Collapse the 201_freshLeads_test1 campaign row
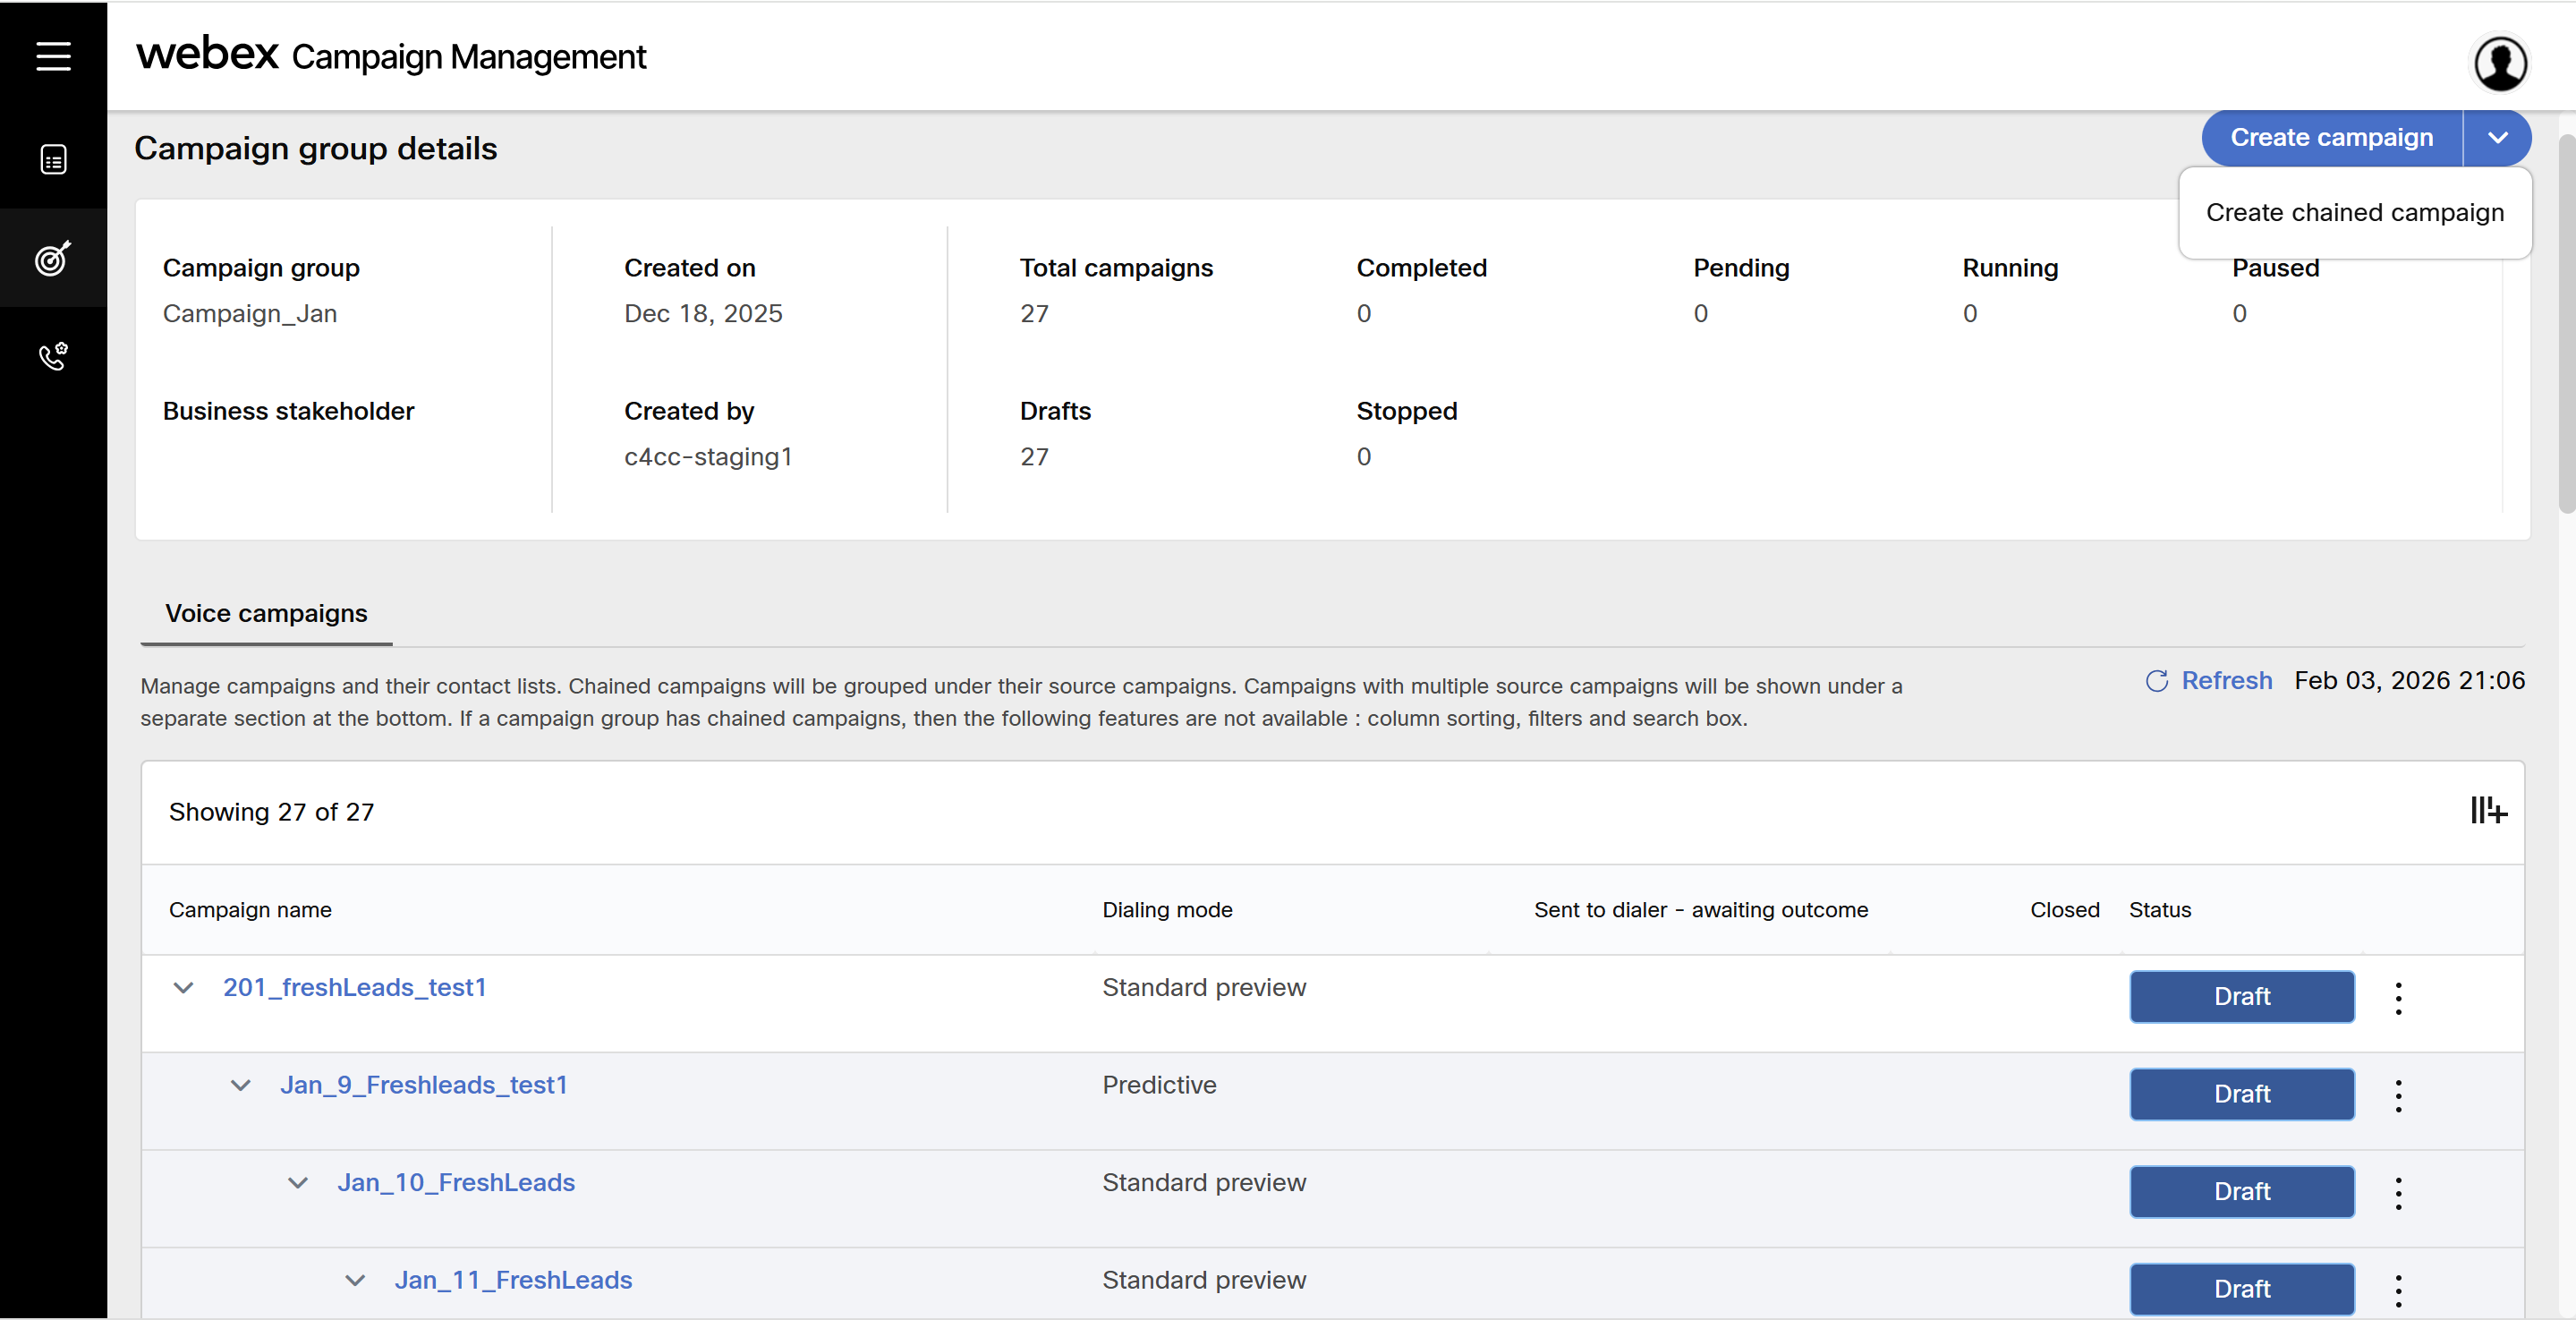This screenshot has height=1320, width=2576. [x=183, y=988]
